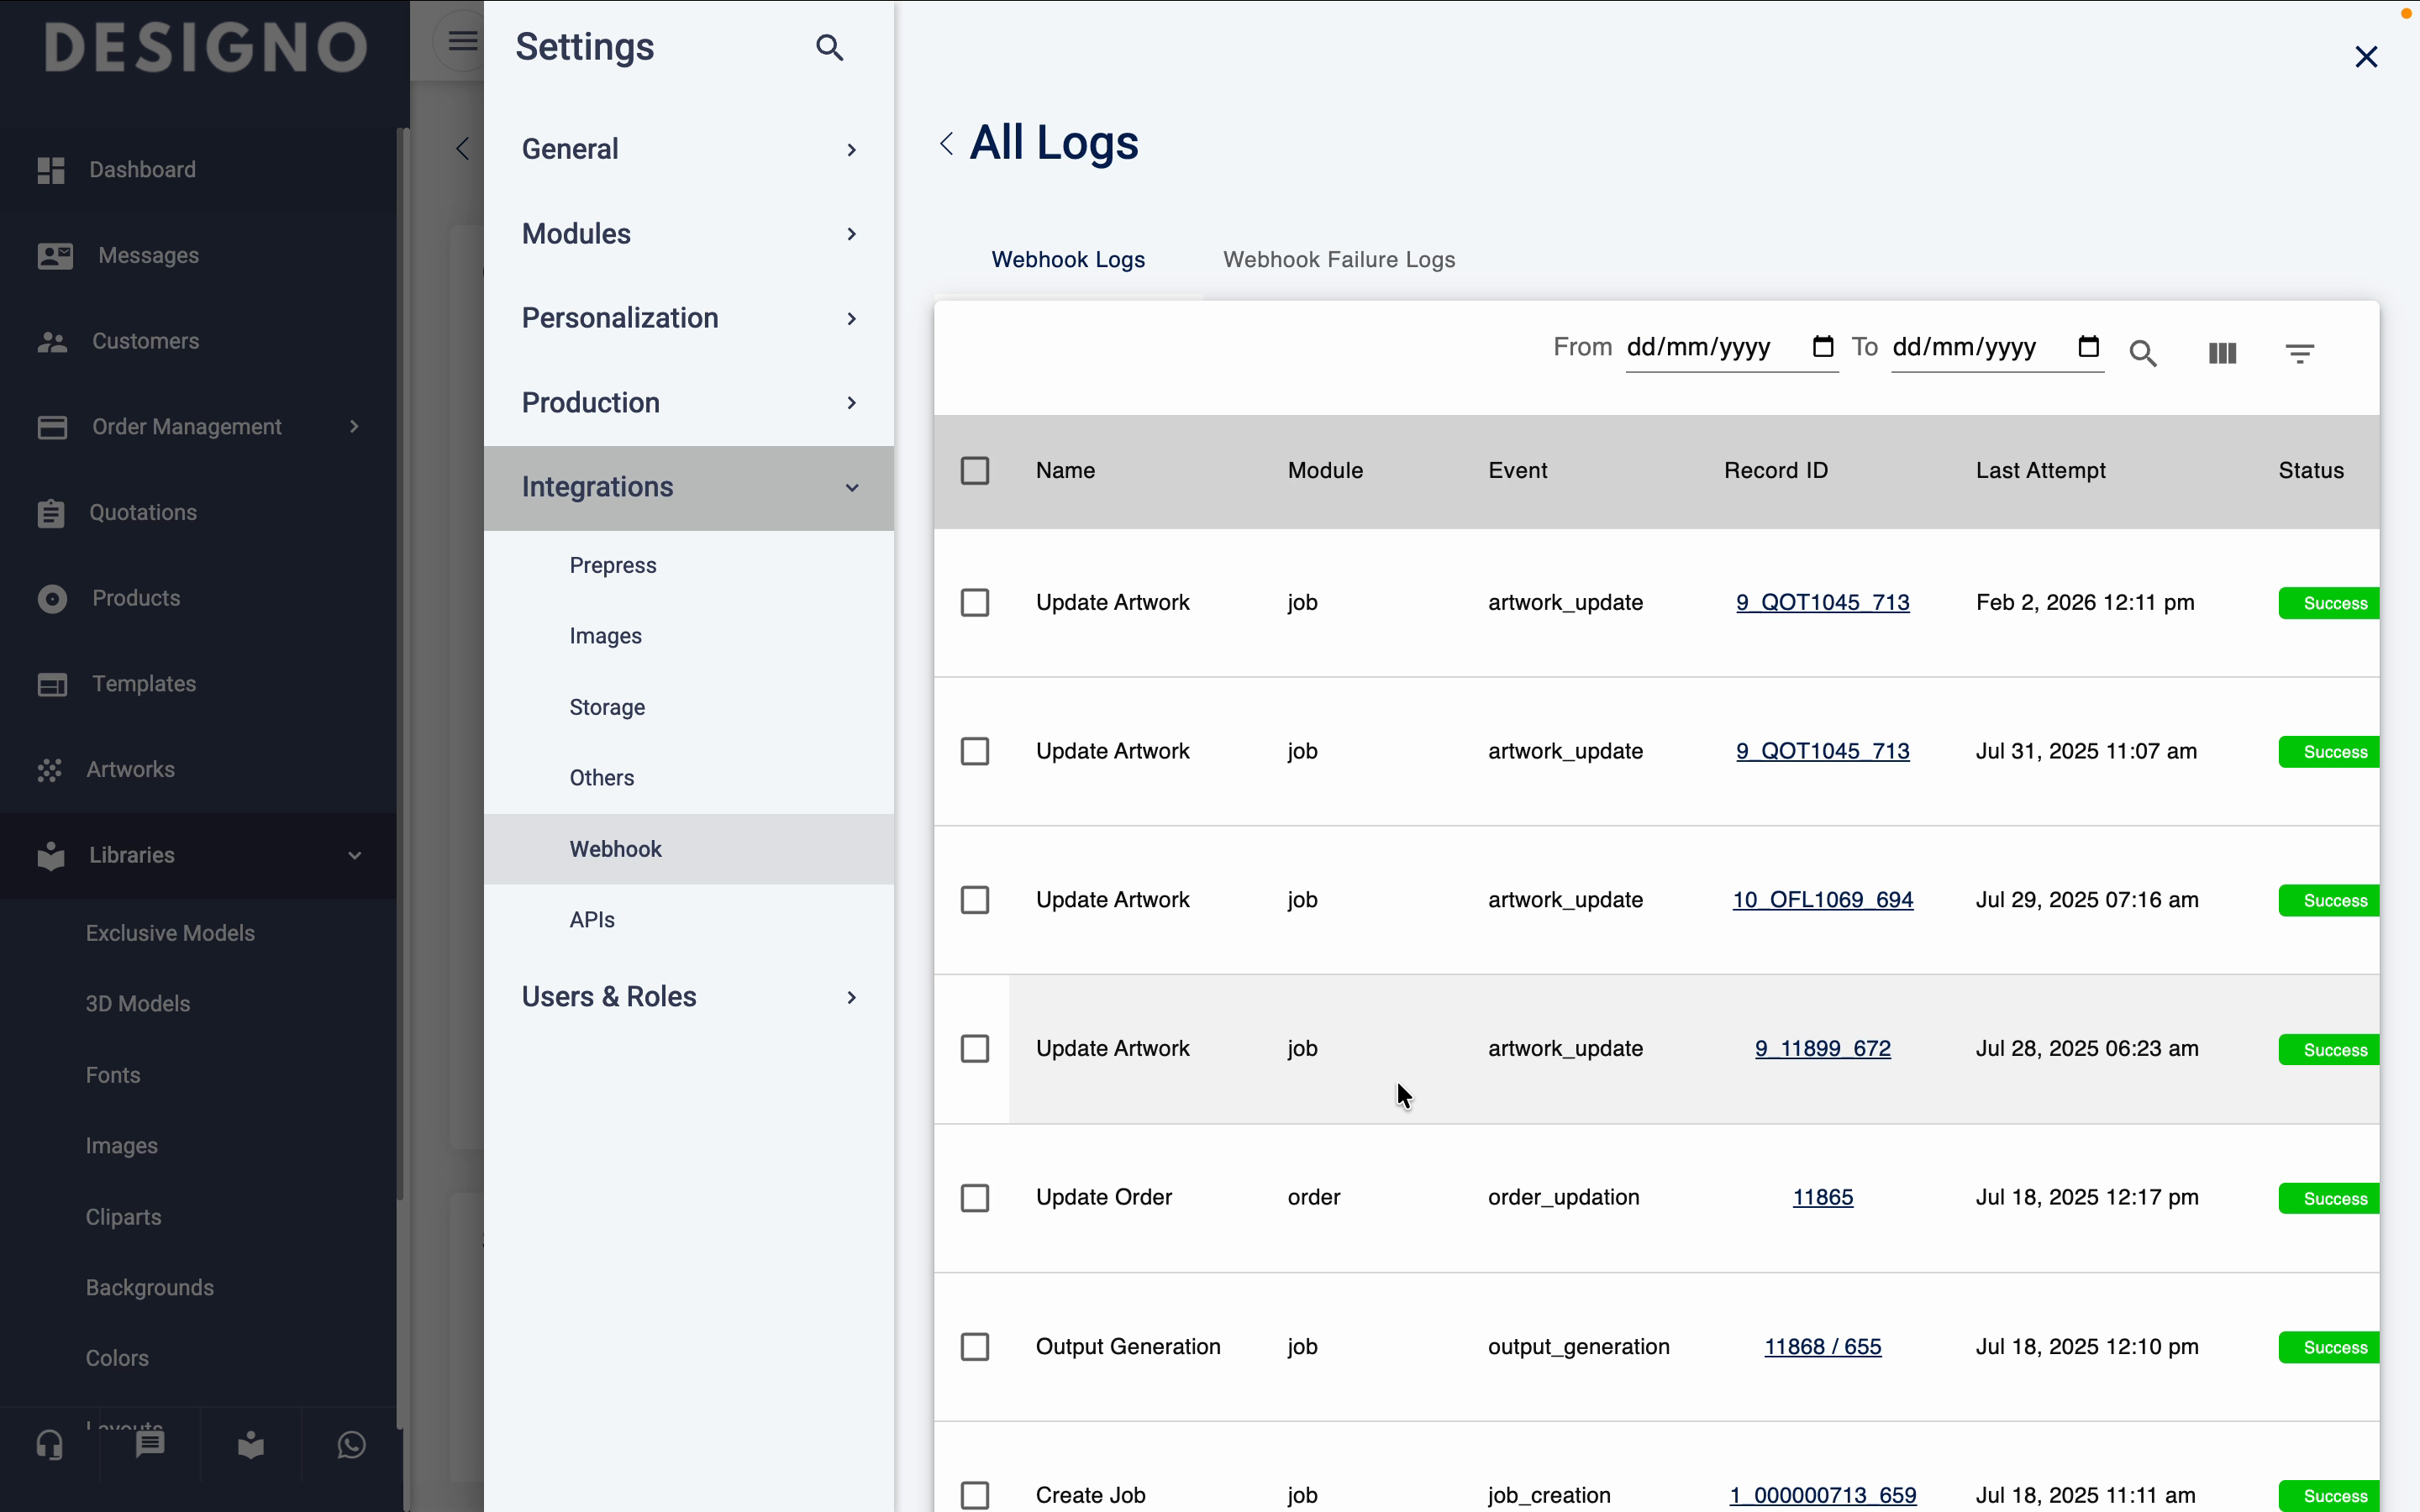This screenshot has width=2420, height=1512.
Task: Click the column view icon in logs toolbar
Action: coord(2222,353)
